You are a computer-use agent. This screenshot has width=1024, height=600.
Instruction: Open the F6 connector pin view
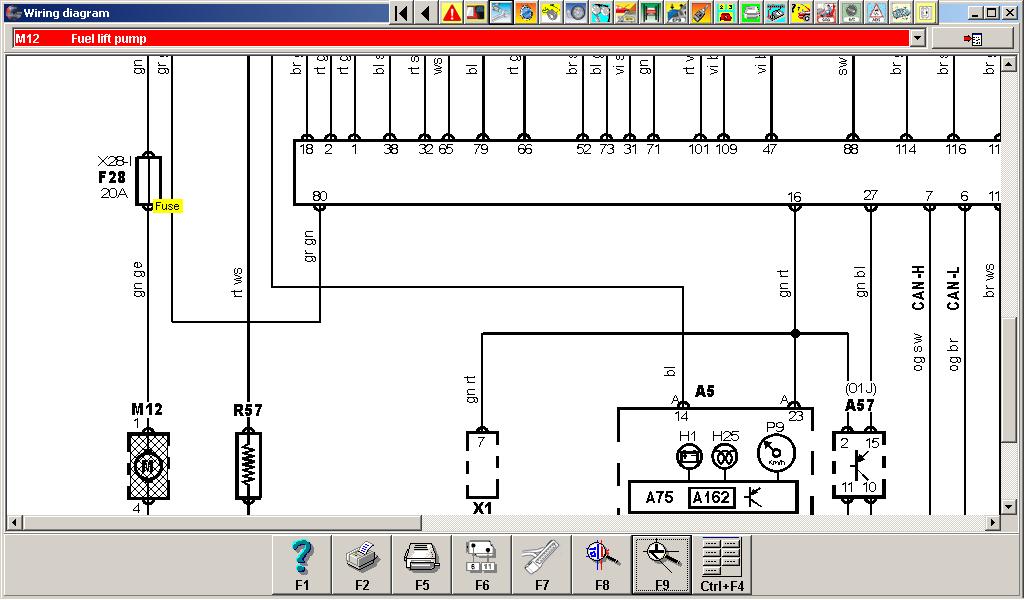[x=482, y=565]
